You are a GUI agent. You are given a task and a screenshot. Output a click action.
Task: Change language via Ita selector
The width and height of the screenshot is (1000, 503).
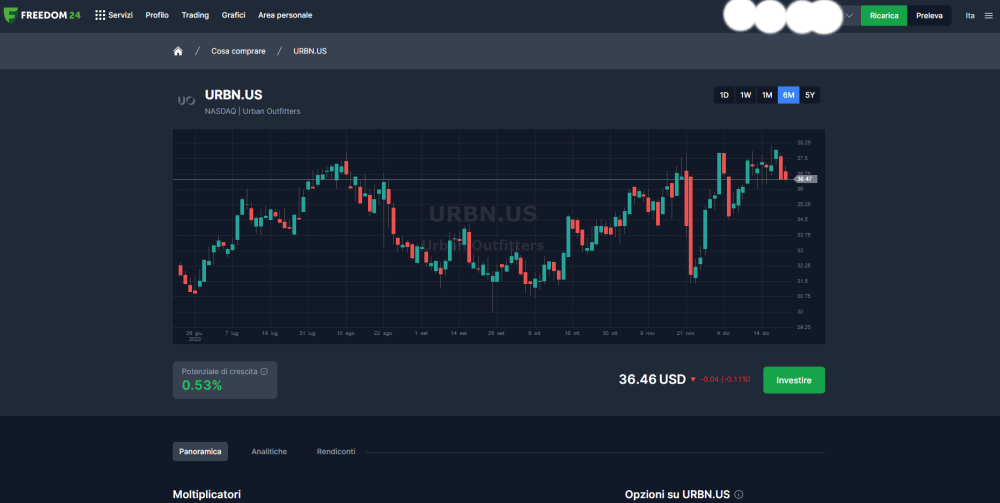(x=970, y=15)
